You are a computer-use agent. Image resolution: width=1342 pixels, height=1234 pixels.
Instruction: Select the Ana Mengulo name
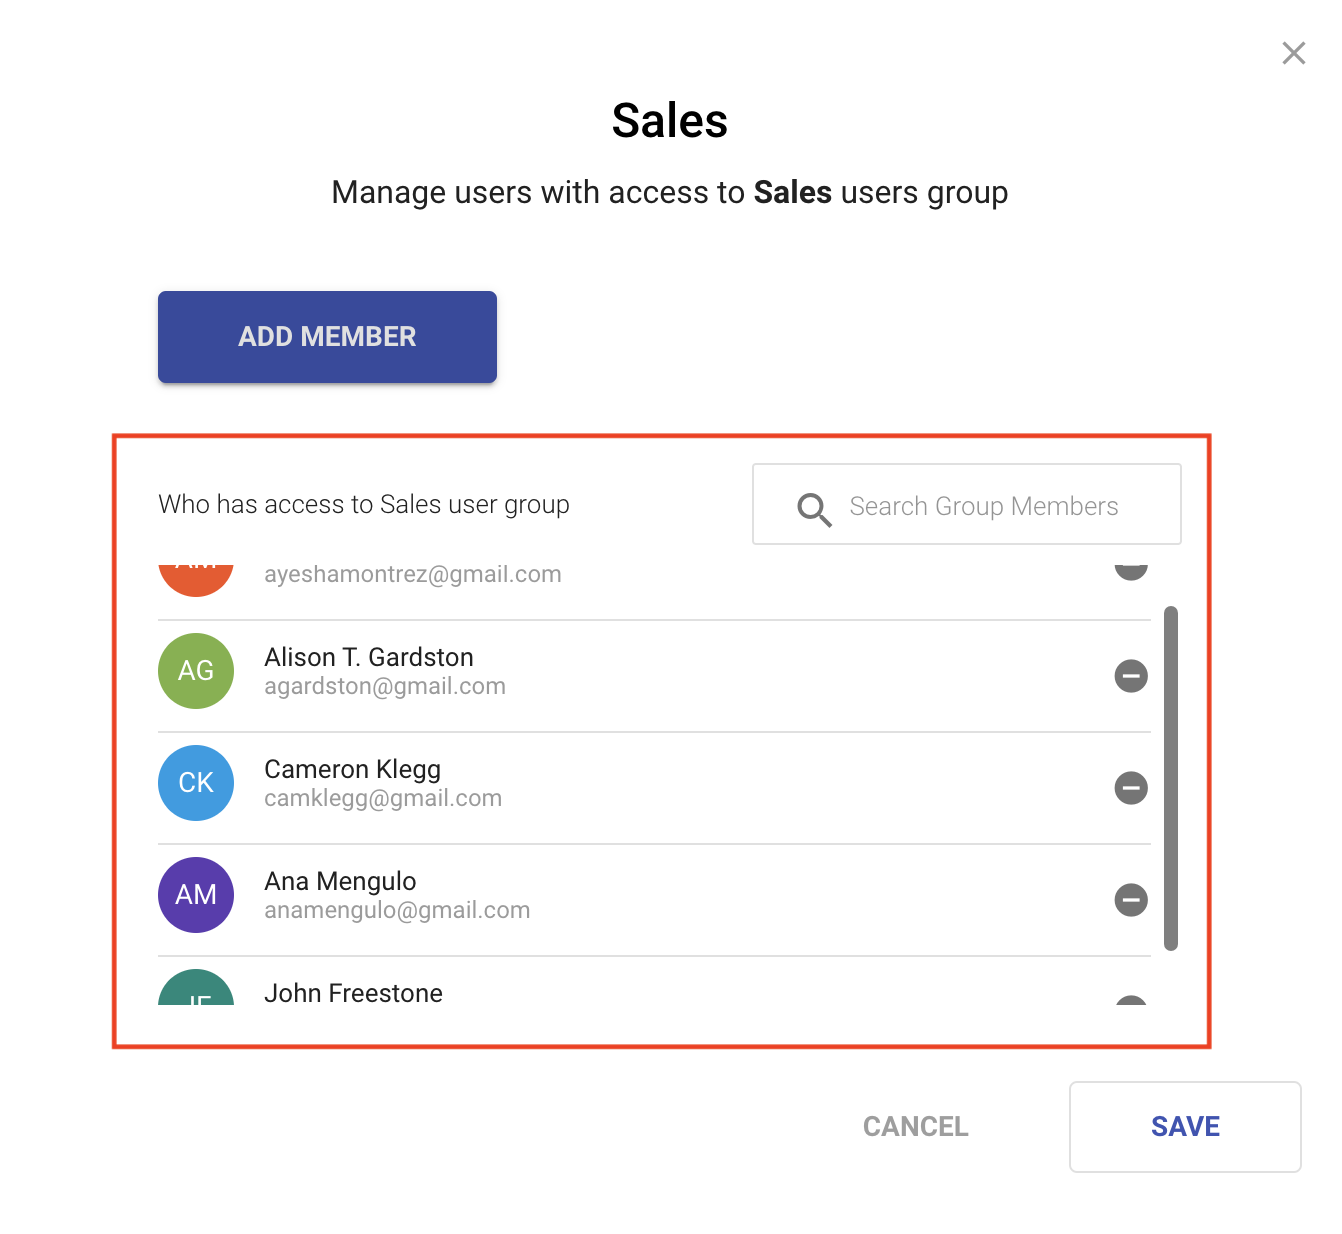(340, 881)
